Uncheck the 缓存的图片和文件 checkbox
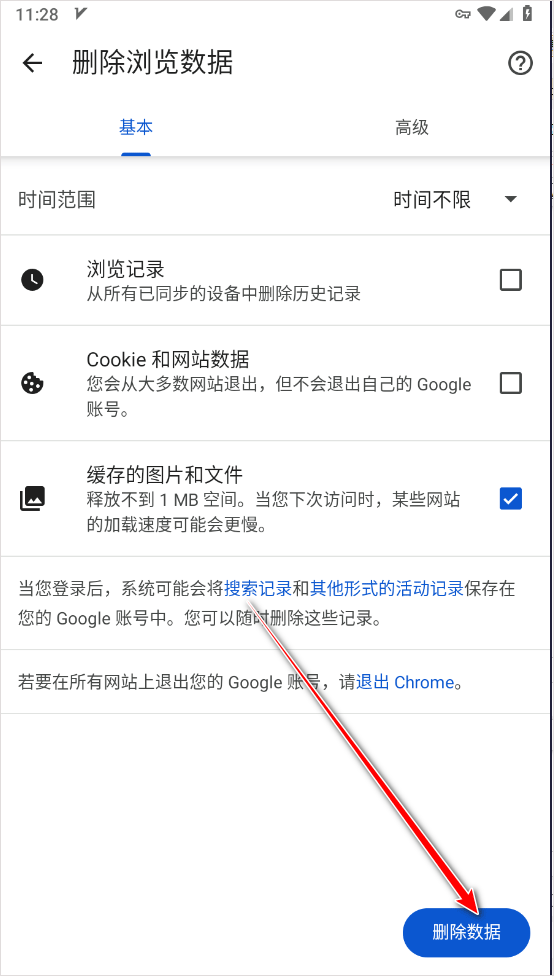 click(510, 499)
